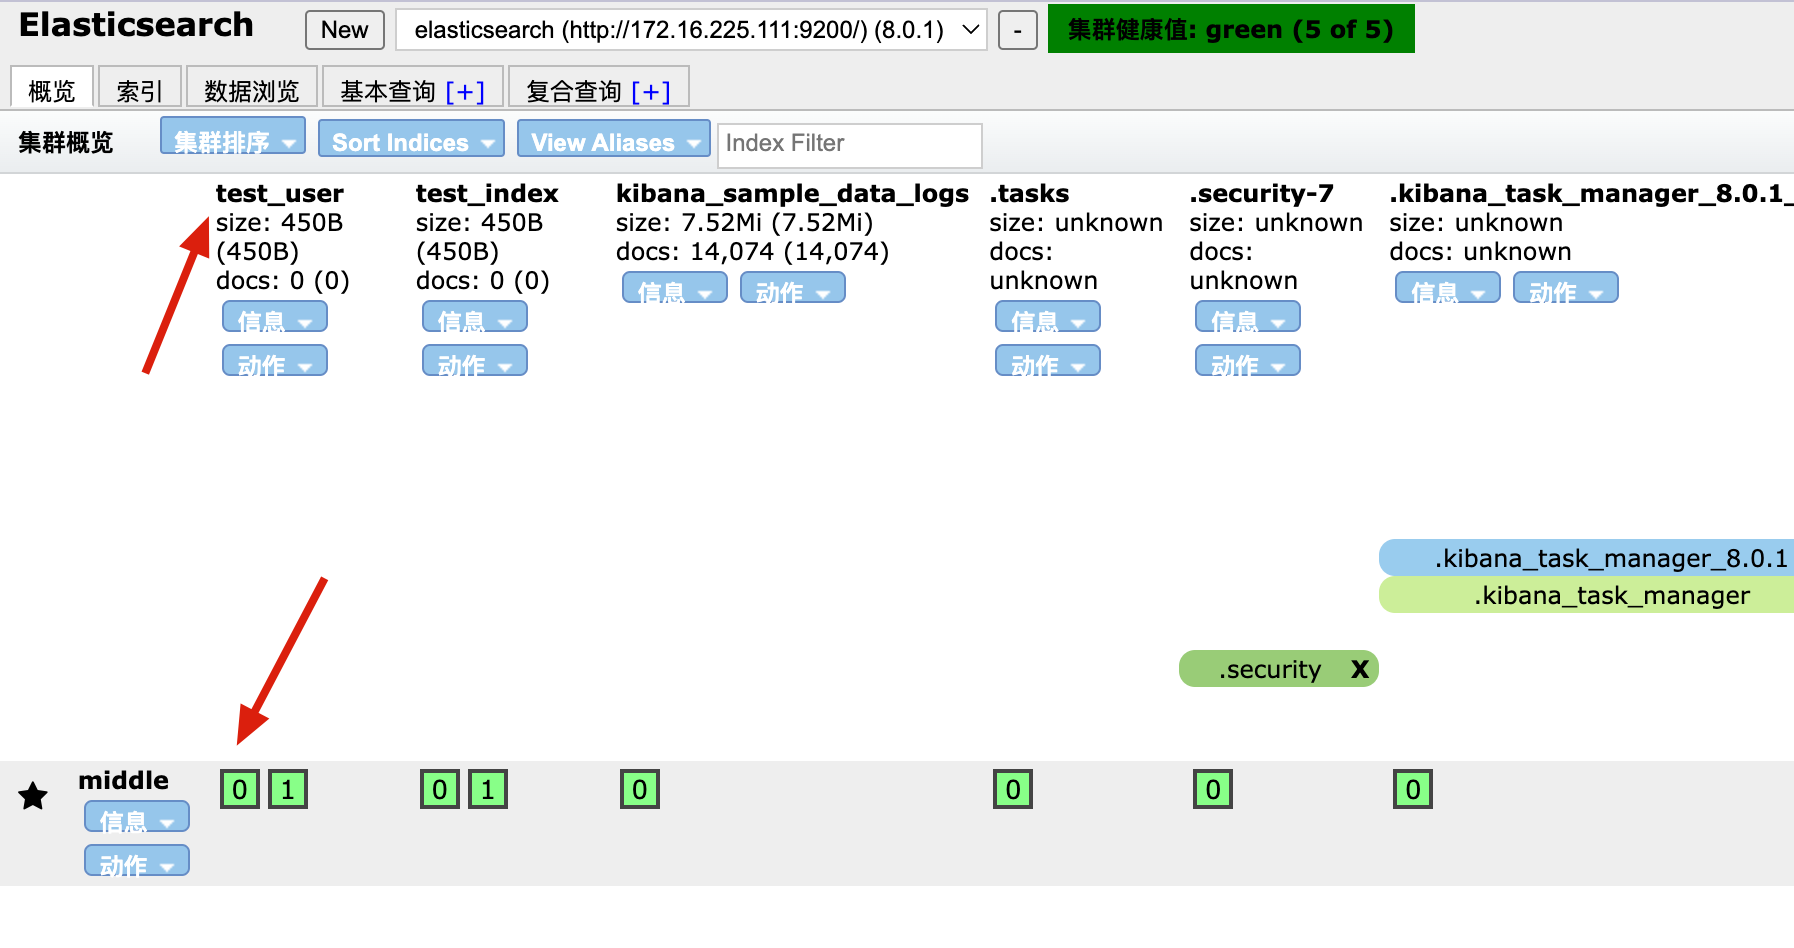This screenshot has height=948, width=1794.
Task: Add a new 复合查询 tab via [+]
Action: click(651, 91)
